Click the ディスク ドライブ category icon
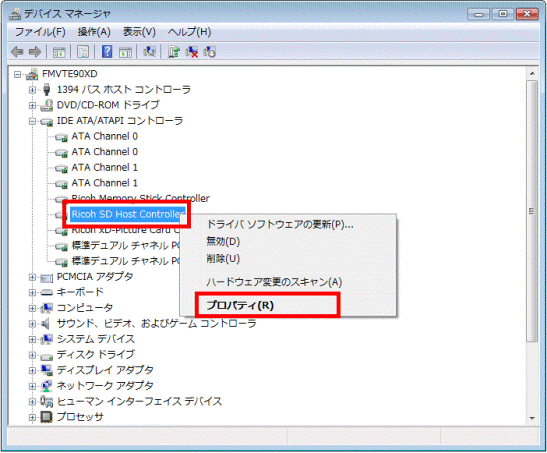Image resolution: width=547 pixels, height=453 pixels. pyautogui.click(x=46, y=356)
